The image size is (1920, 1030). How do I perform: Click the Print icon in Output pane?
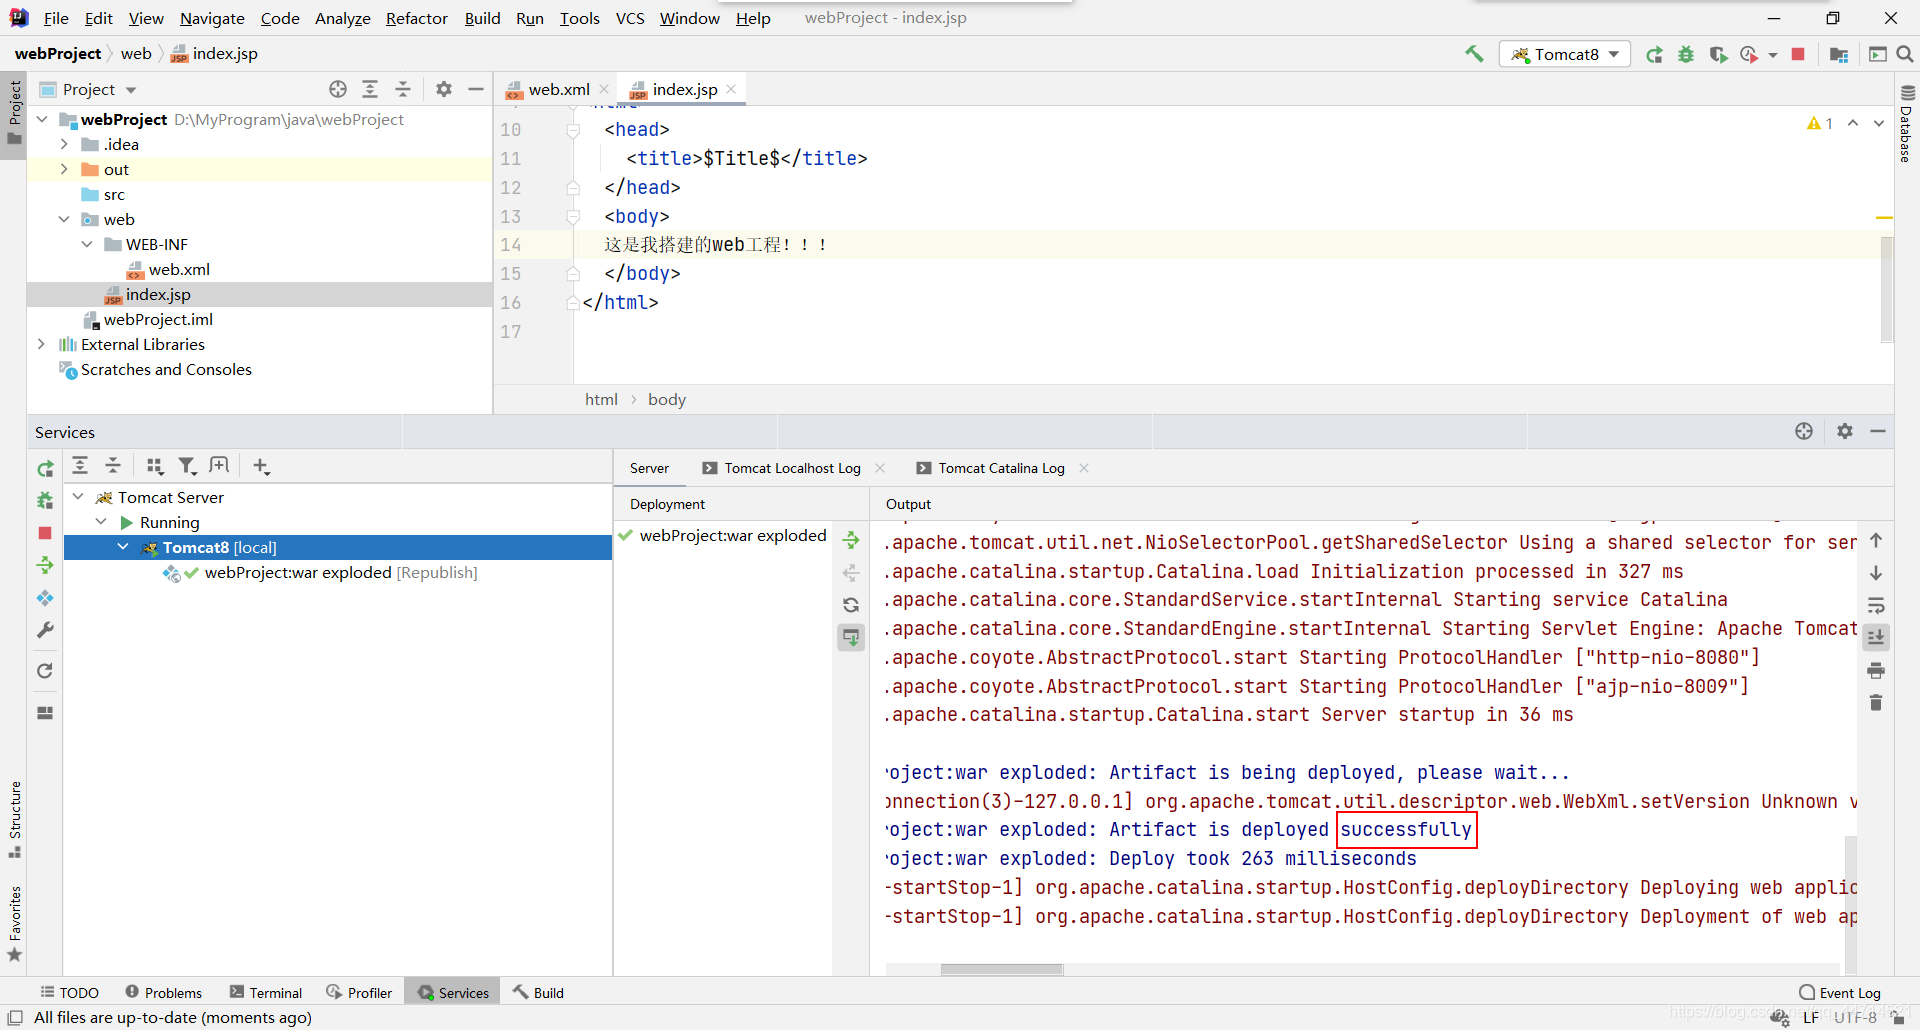[x=1876, y=670]
